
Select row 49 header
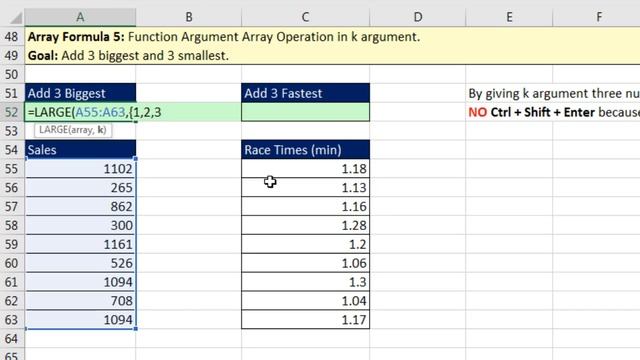[12, 56]
